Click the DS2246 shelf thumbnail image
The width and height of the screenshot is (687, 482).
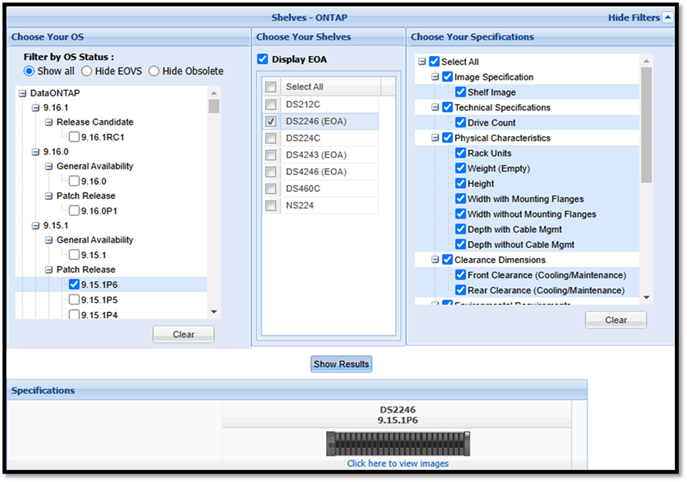(x=398, y=444)
